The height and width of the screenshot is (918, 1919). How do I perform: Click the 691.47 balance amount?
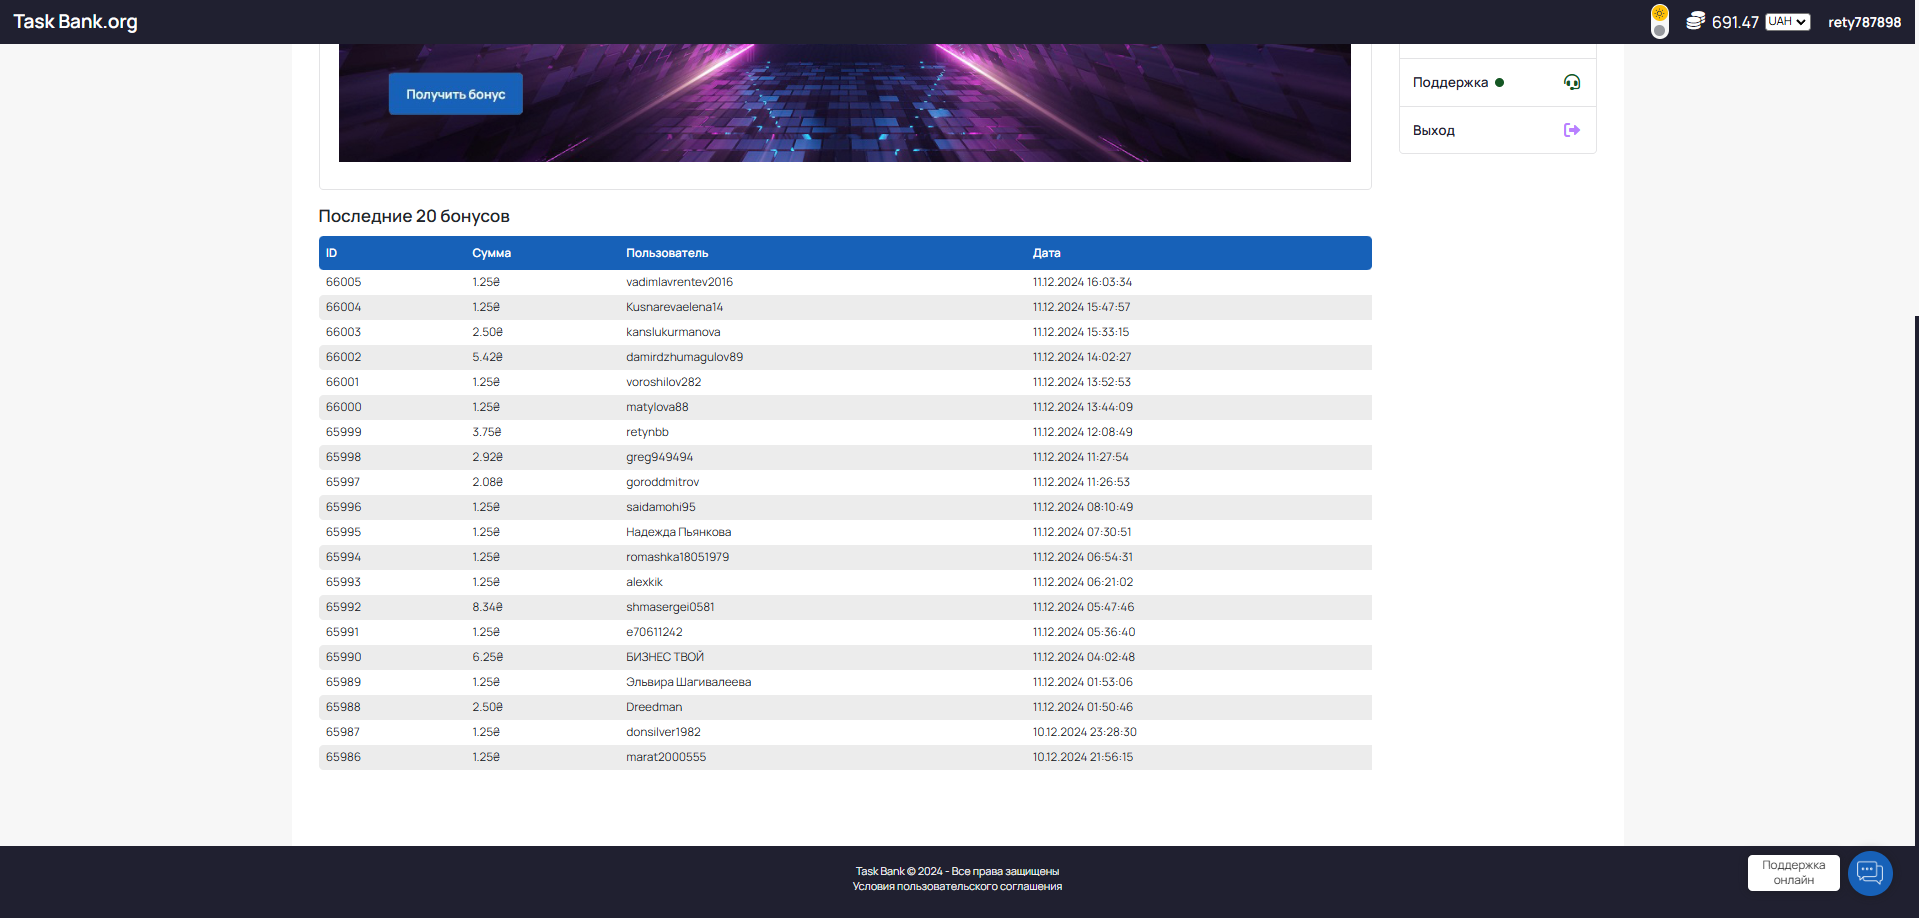coord(1735,22)
